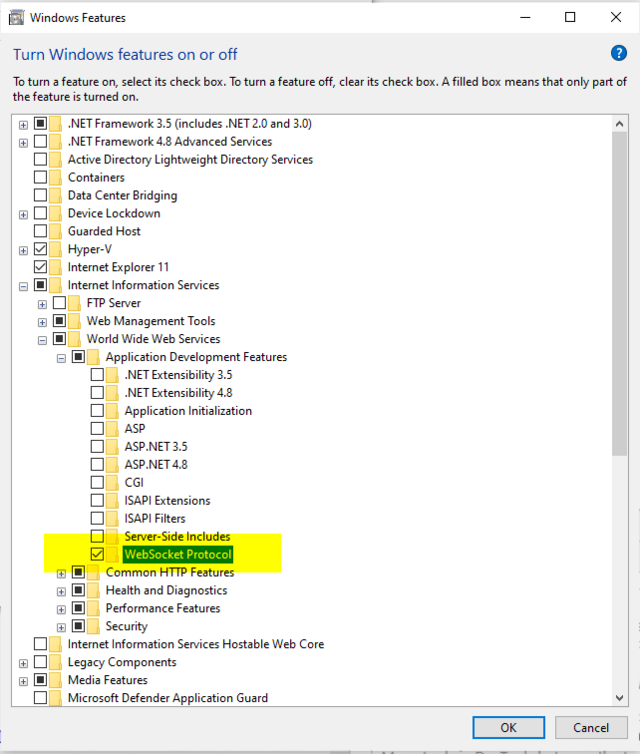
Task: Click the scrollbar down arrow
Action: pyautogui.click(x=619, y=698)
